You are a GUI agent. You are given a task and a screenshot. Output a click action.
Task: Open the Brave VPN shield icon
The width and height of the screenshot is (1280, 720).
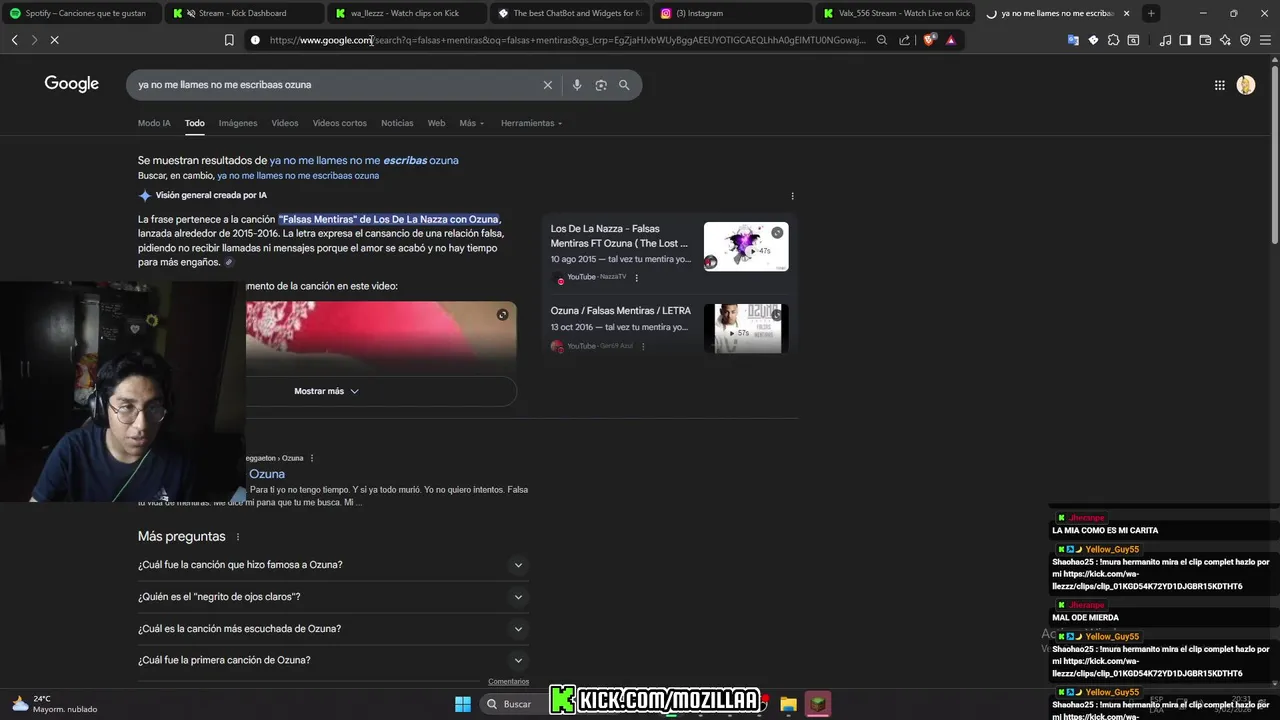[1245, 40]
